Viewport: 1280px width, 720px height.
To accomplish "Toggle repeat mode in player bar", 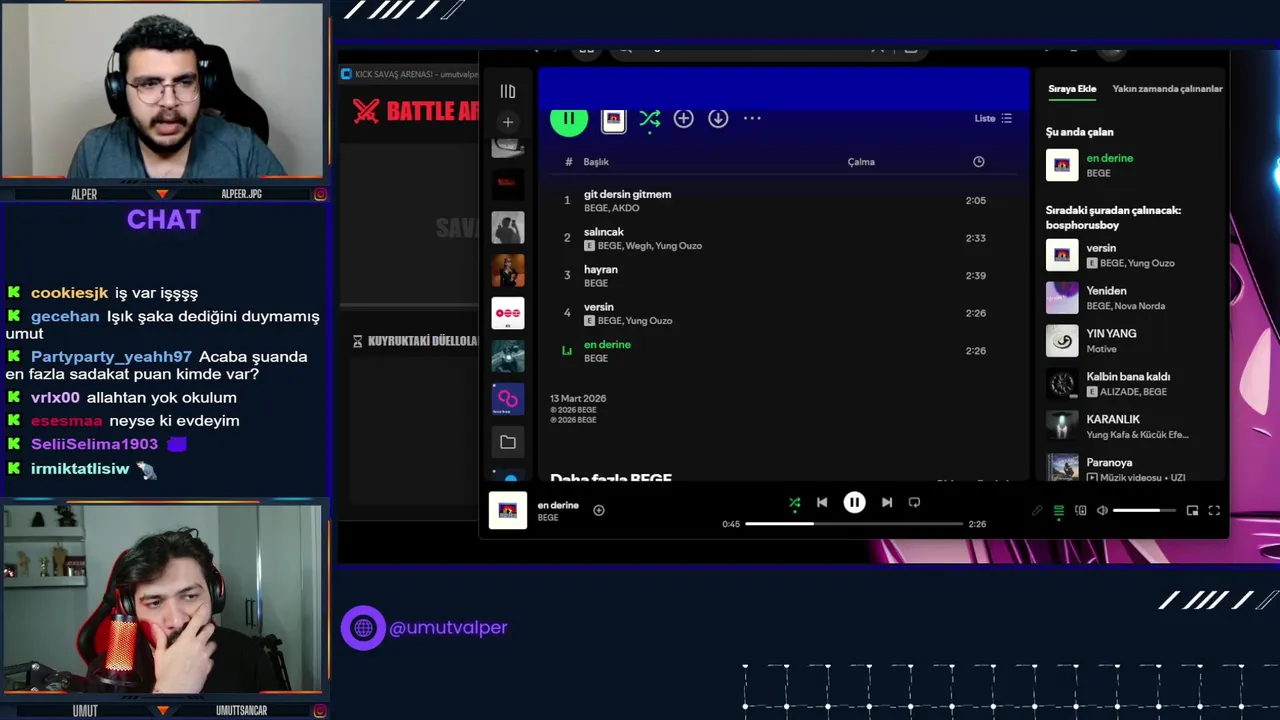I will point(914,503).
